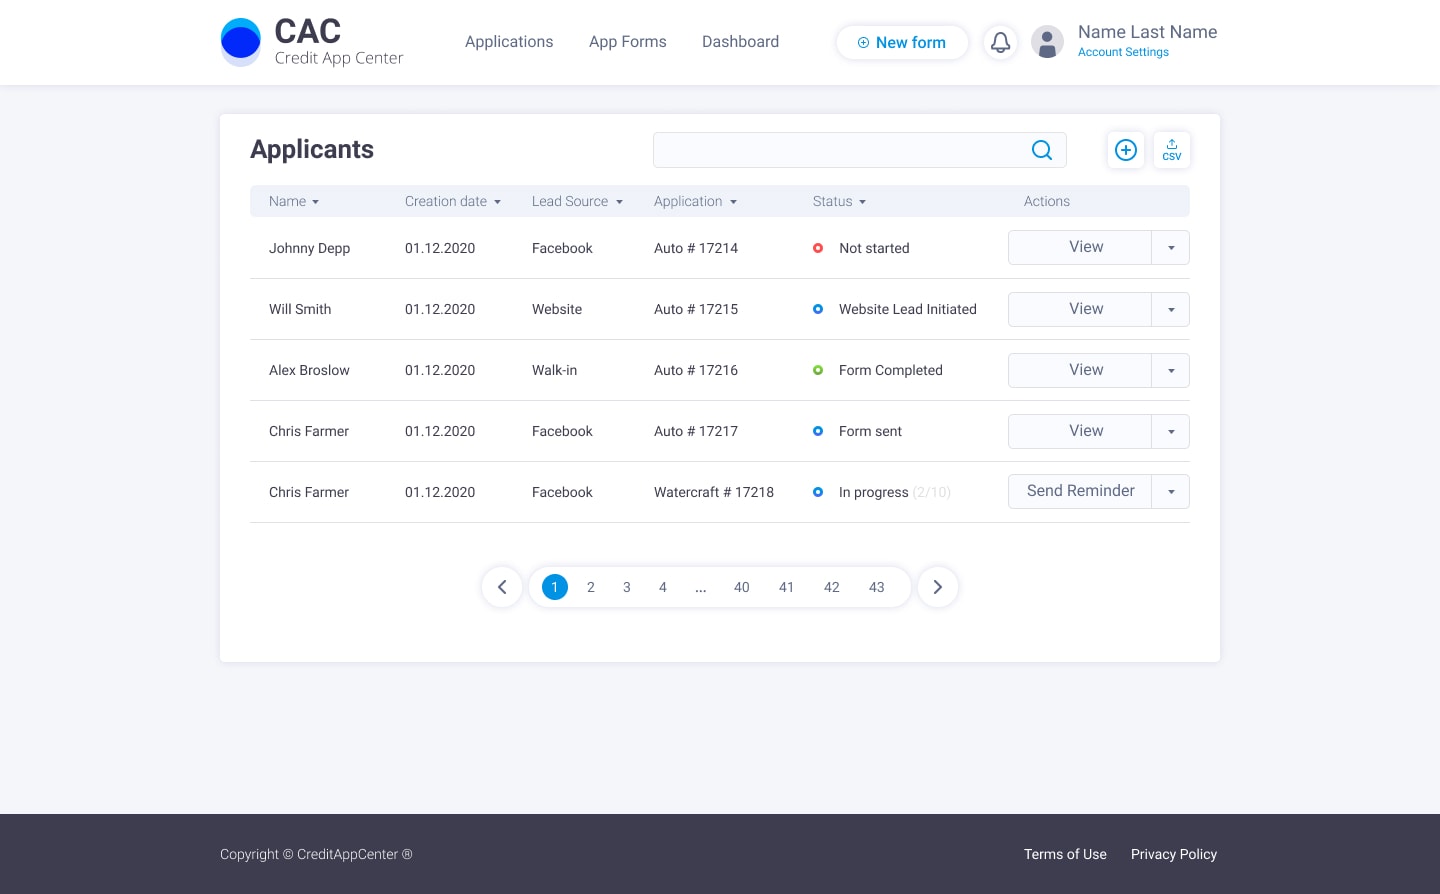Click Auto # 17216 application cell

pyautogui.click(x=696, y=370)
